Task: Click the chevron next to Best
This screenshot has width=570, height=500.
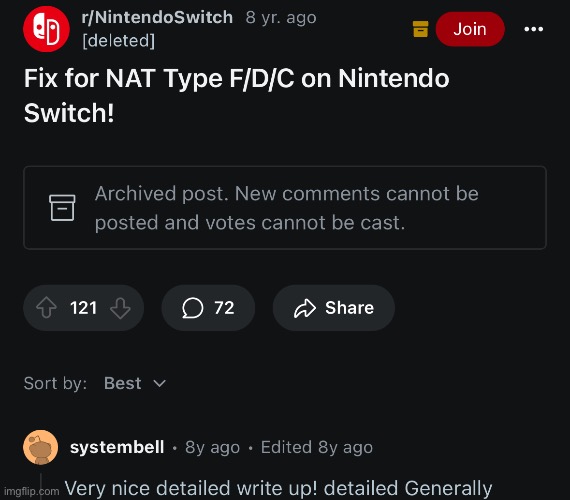Action: (160, 383)
